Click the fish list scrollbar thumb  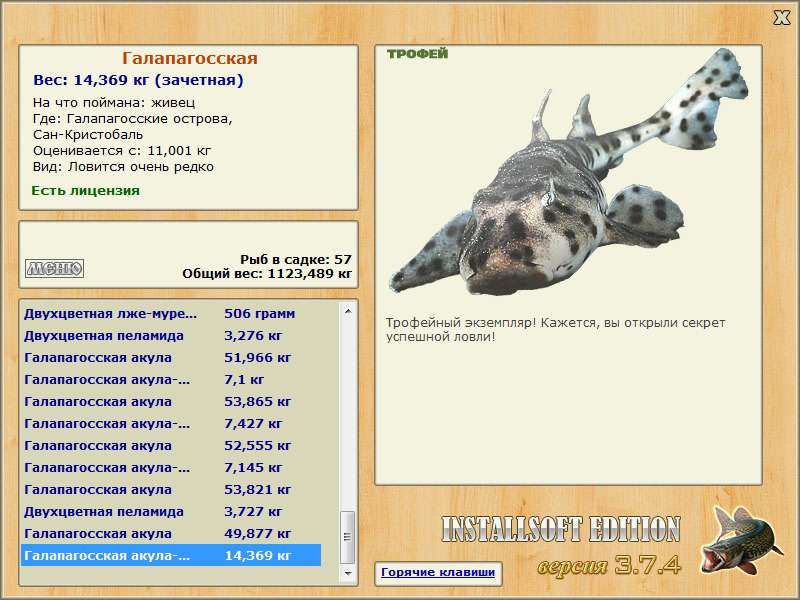point(348,536)
